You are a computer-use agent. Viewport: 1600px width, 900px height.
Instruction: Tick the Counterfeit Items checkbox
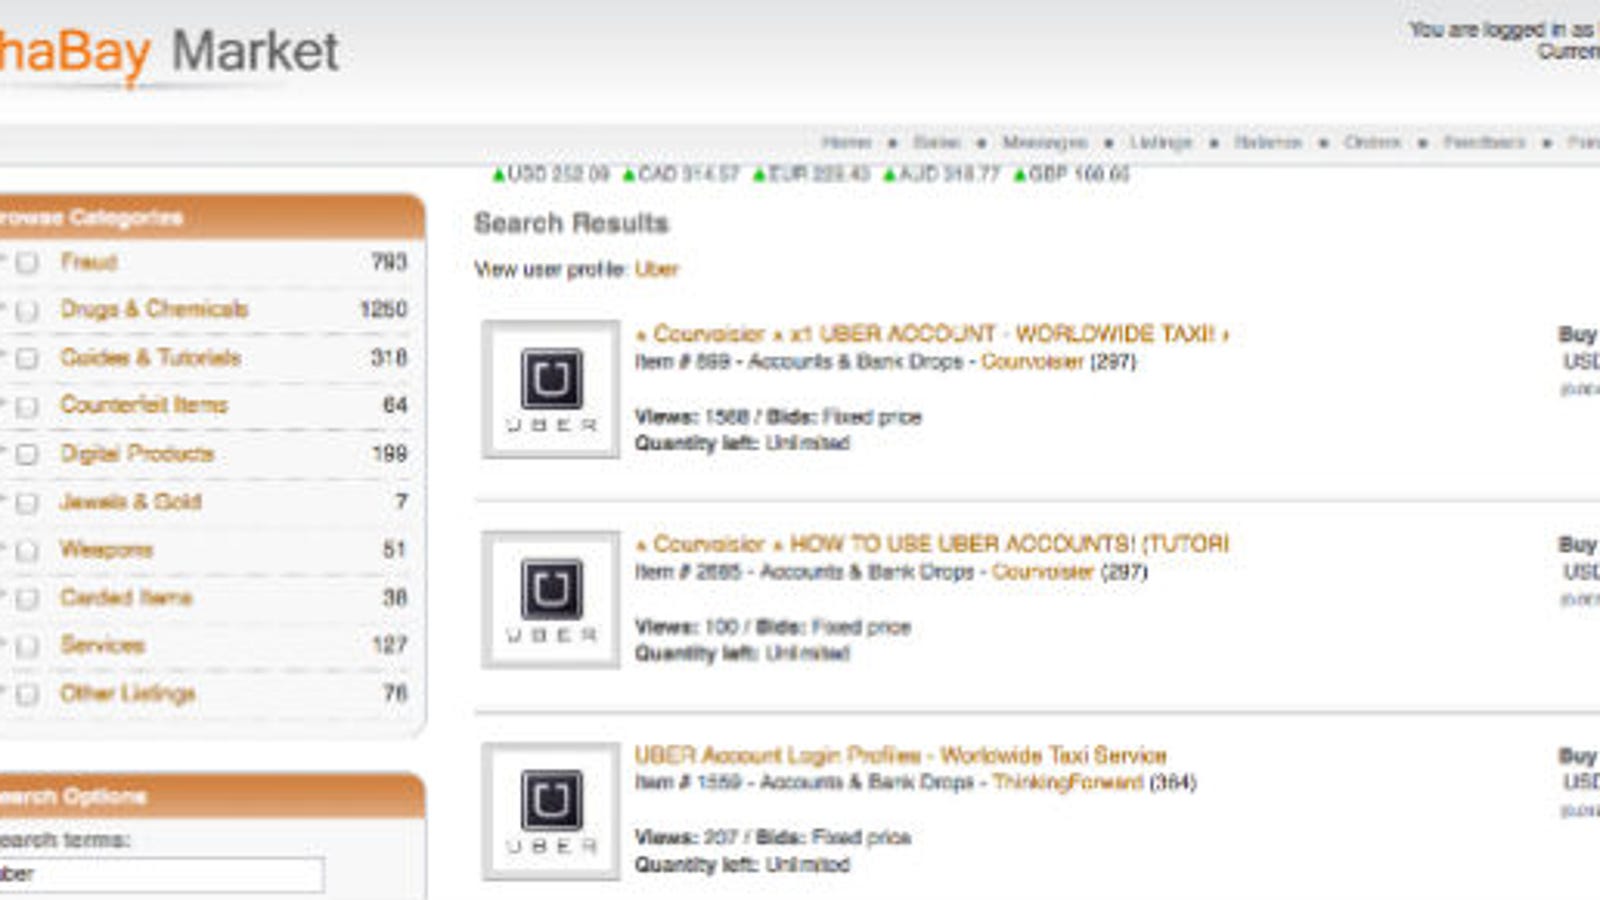coord(27,406)
